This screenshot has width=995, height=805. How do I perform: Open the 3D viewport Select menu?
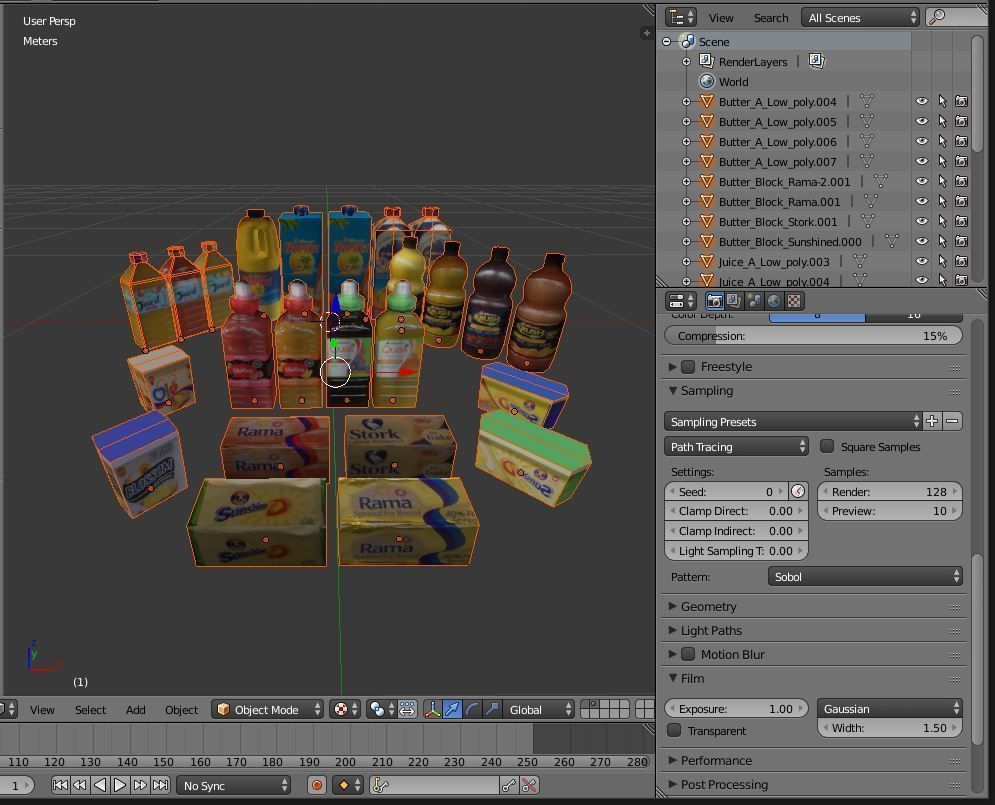point(90,709)
